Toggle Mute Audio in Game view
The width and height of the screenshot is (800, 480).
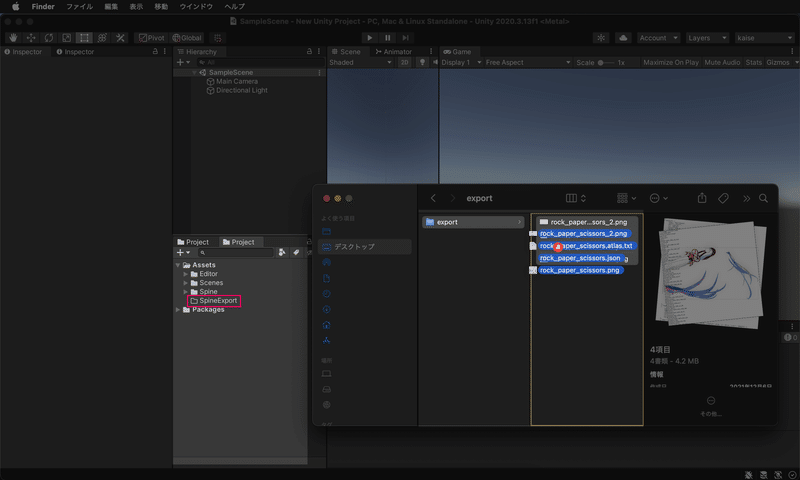coord(722,62)
